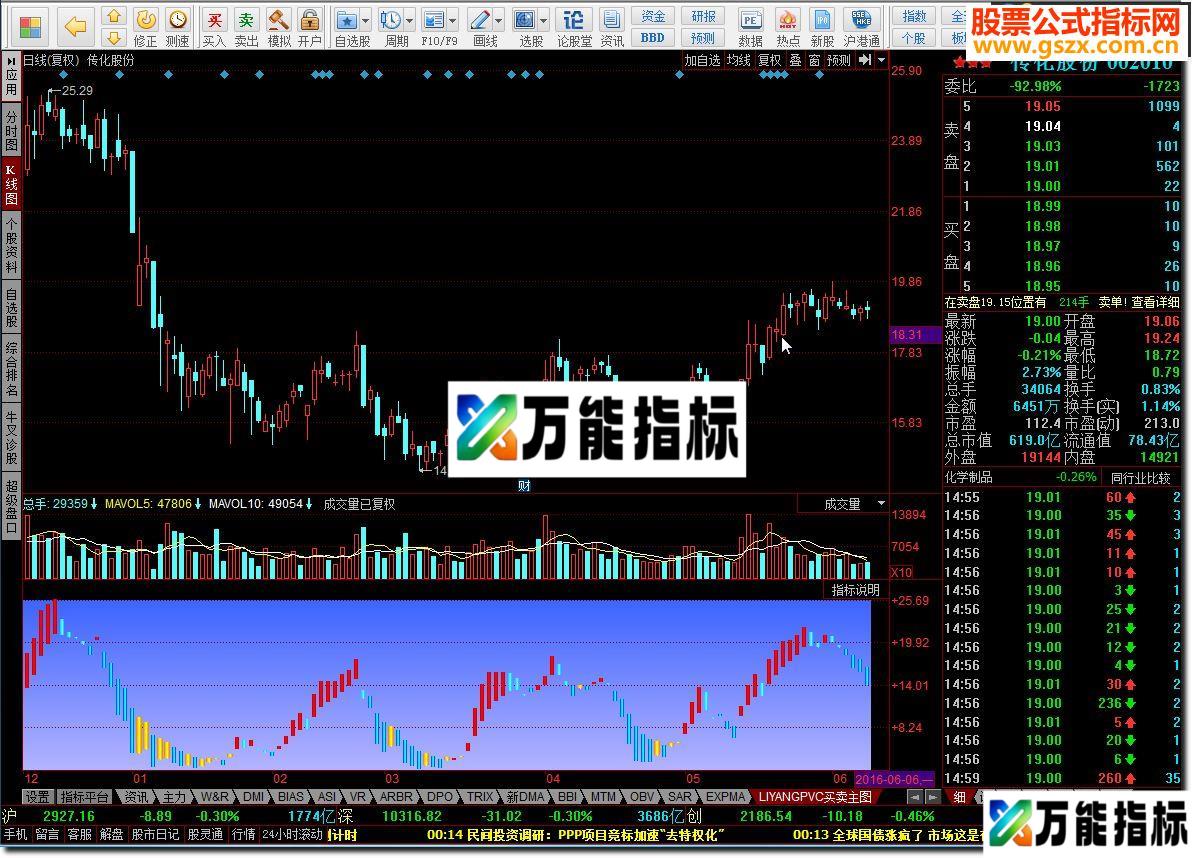
Task: Click the back arrow icon in toolbar
Action: click(x=75, y=24)
